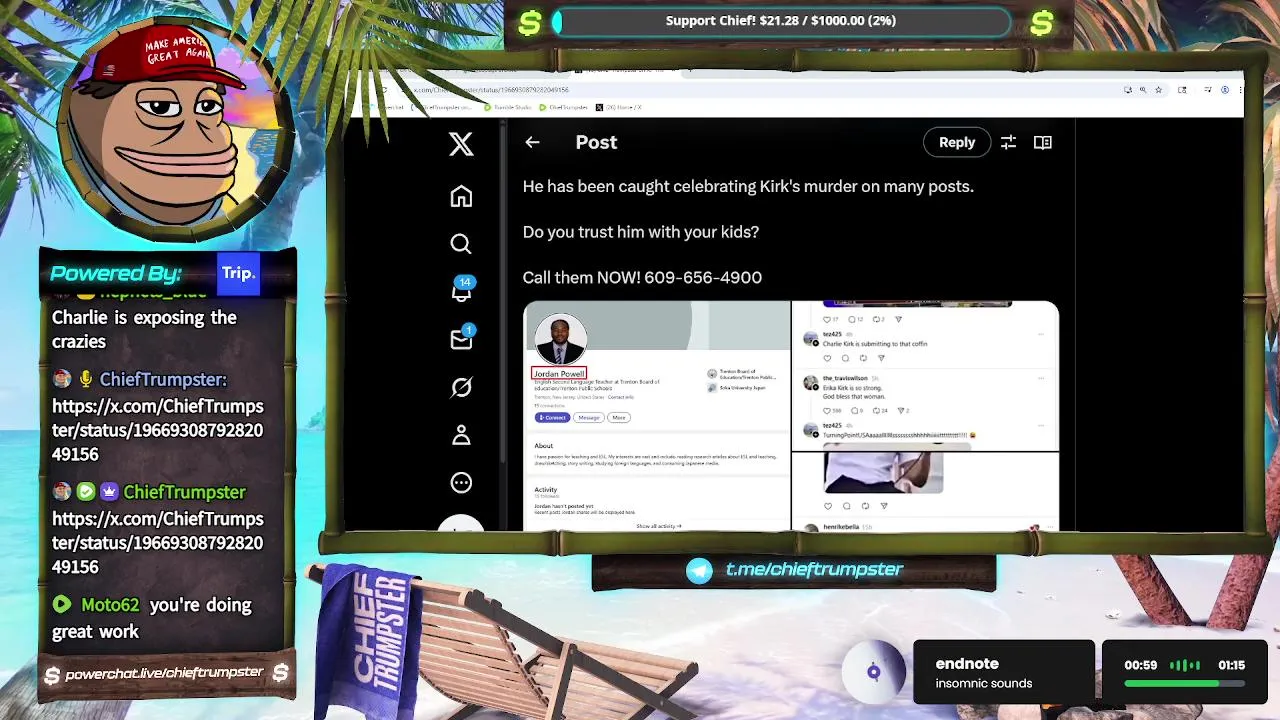
Task: Click song title "endnote"
Action: pos(967,664)
